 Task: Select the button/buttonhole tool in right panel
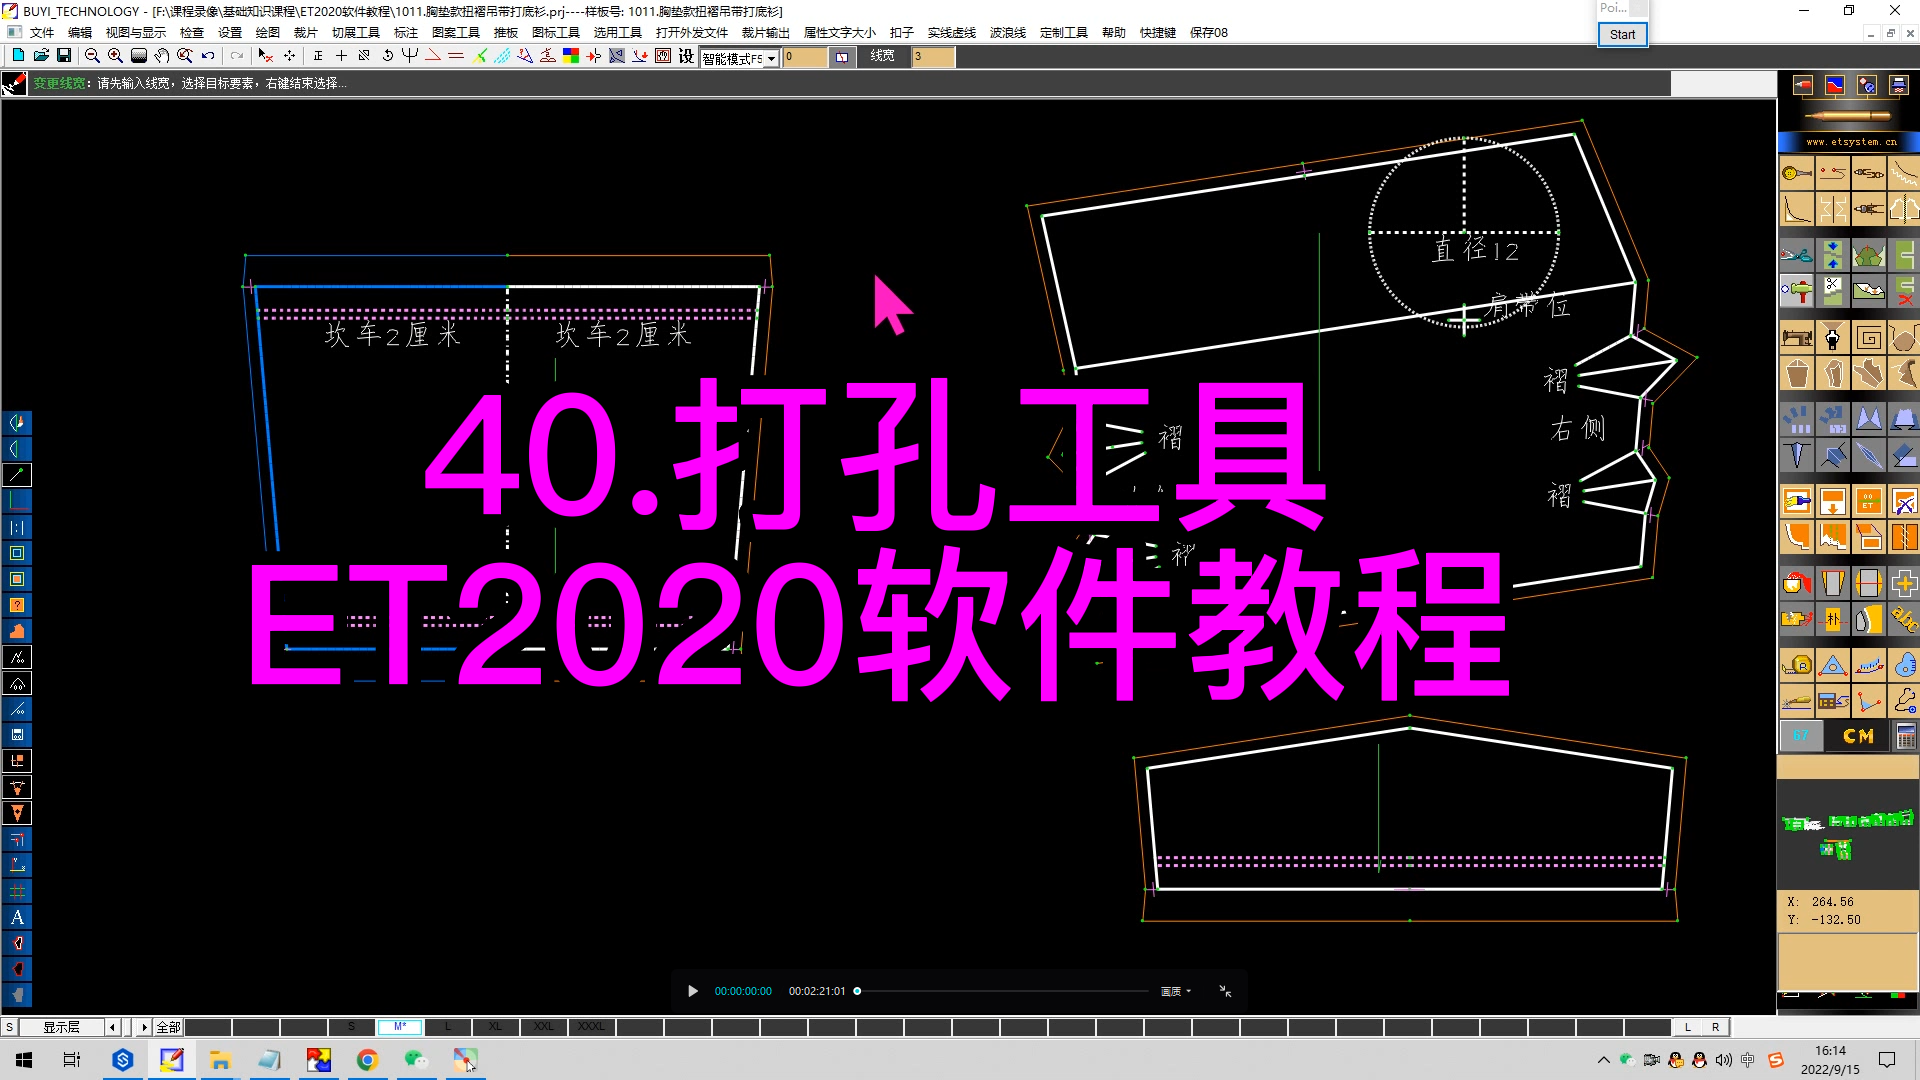(x=1797, y=172)
